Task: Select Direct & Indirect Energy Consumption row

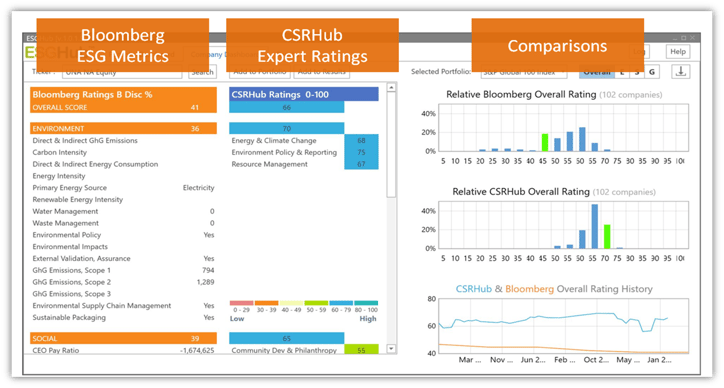Action: pyautogui.click(x=123, y=164)
